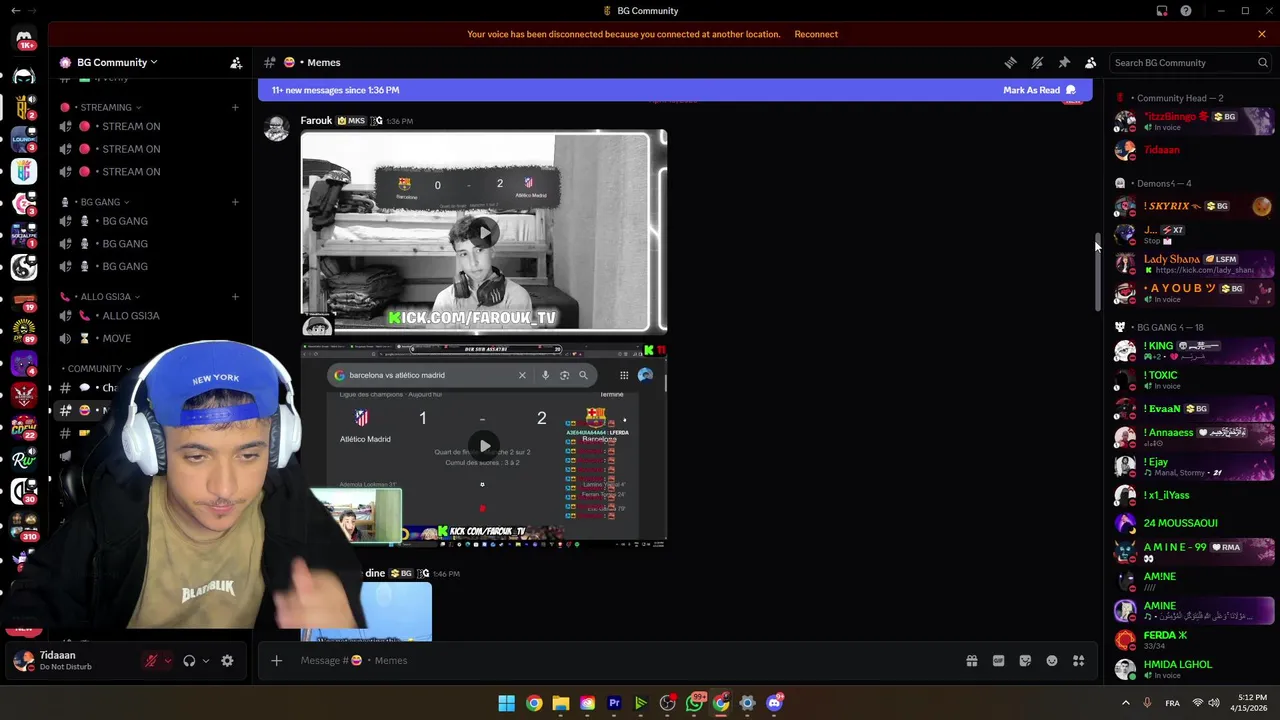Show hidden system tray icons
The width and height of the screenshot is (1280, 720).
(x=1125, y=703)
